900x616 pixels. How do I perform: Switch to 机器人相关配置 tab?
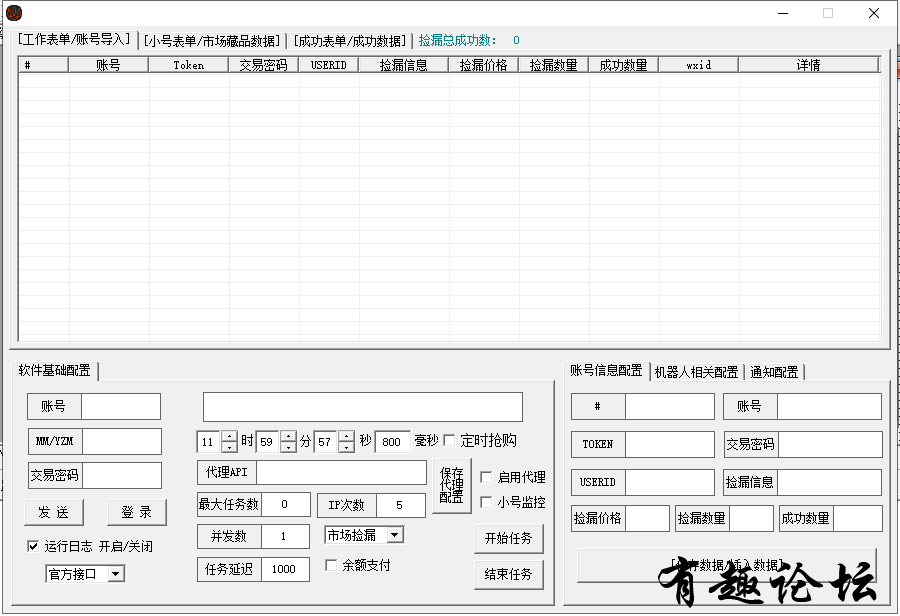tap(696, 372)
